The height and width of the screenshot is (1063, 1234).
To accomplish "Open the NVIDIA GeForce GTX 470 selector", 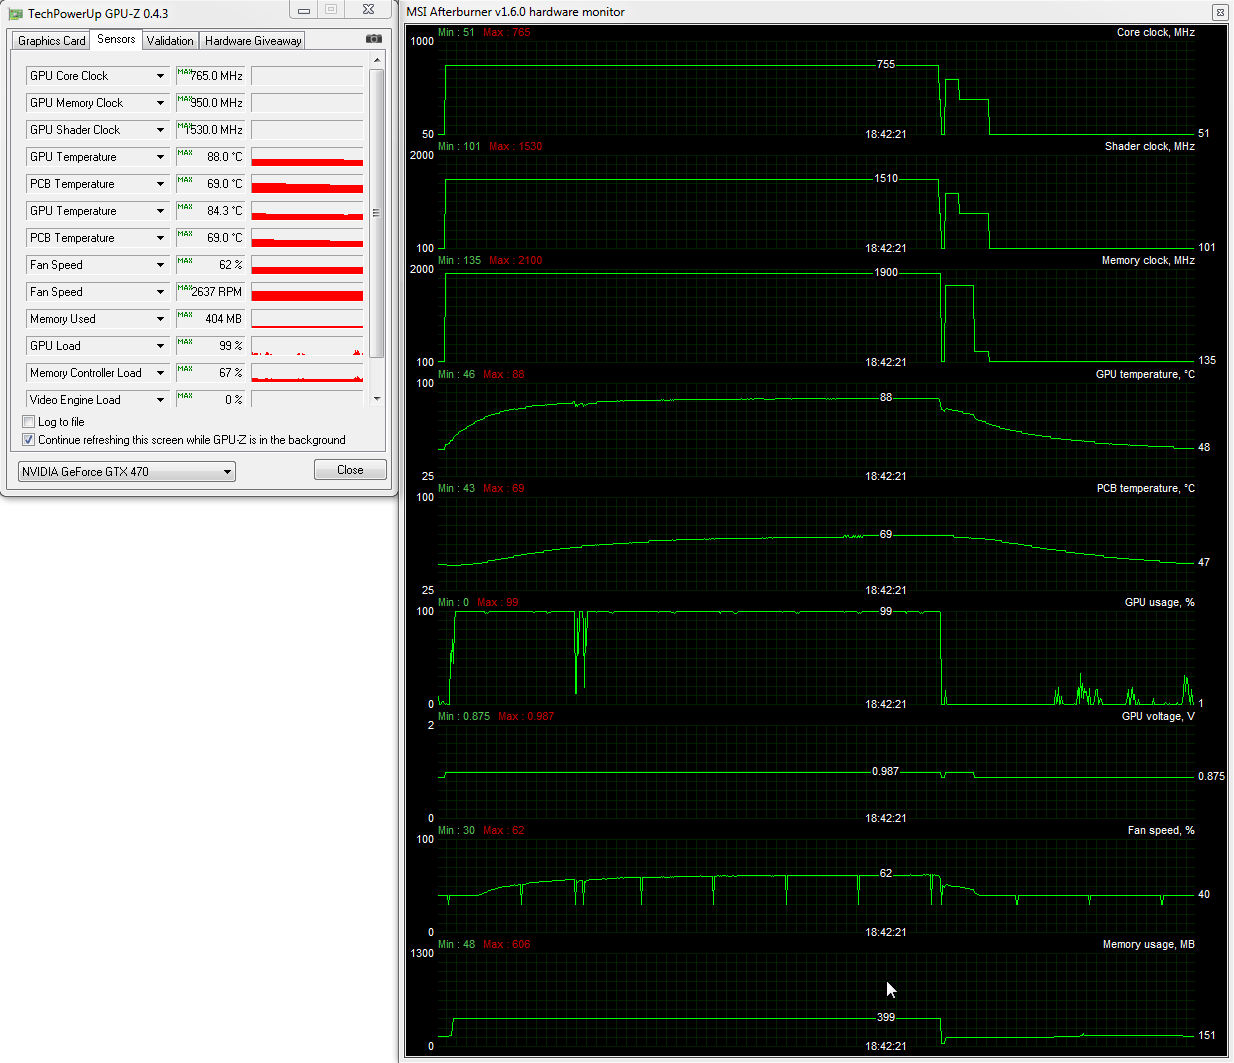I will click(x=127, y=471).
